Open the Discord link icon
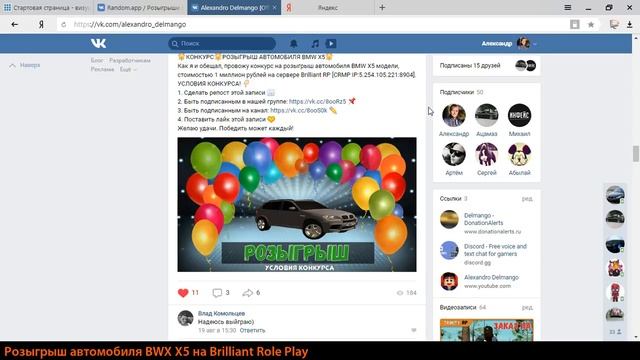The image size is (640, 360). click(x=449, y=250)
